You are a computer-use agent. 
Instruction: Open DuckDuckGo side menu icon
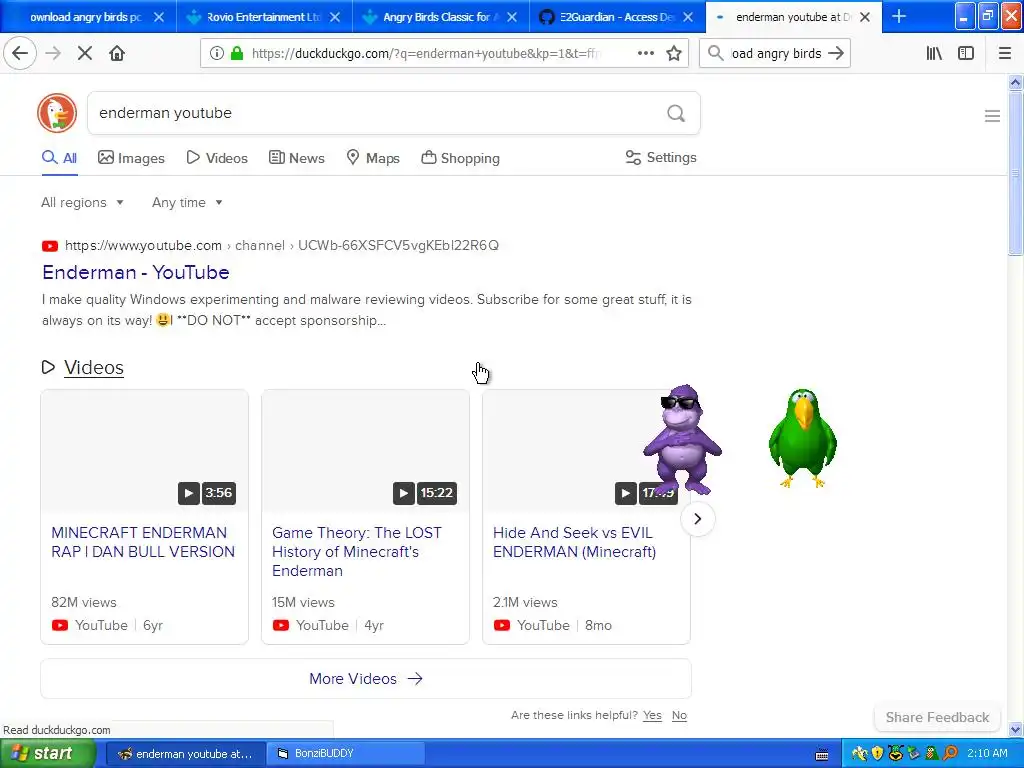coord(992,116)
